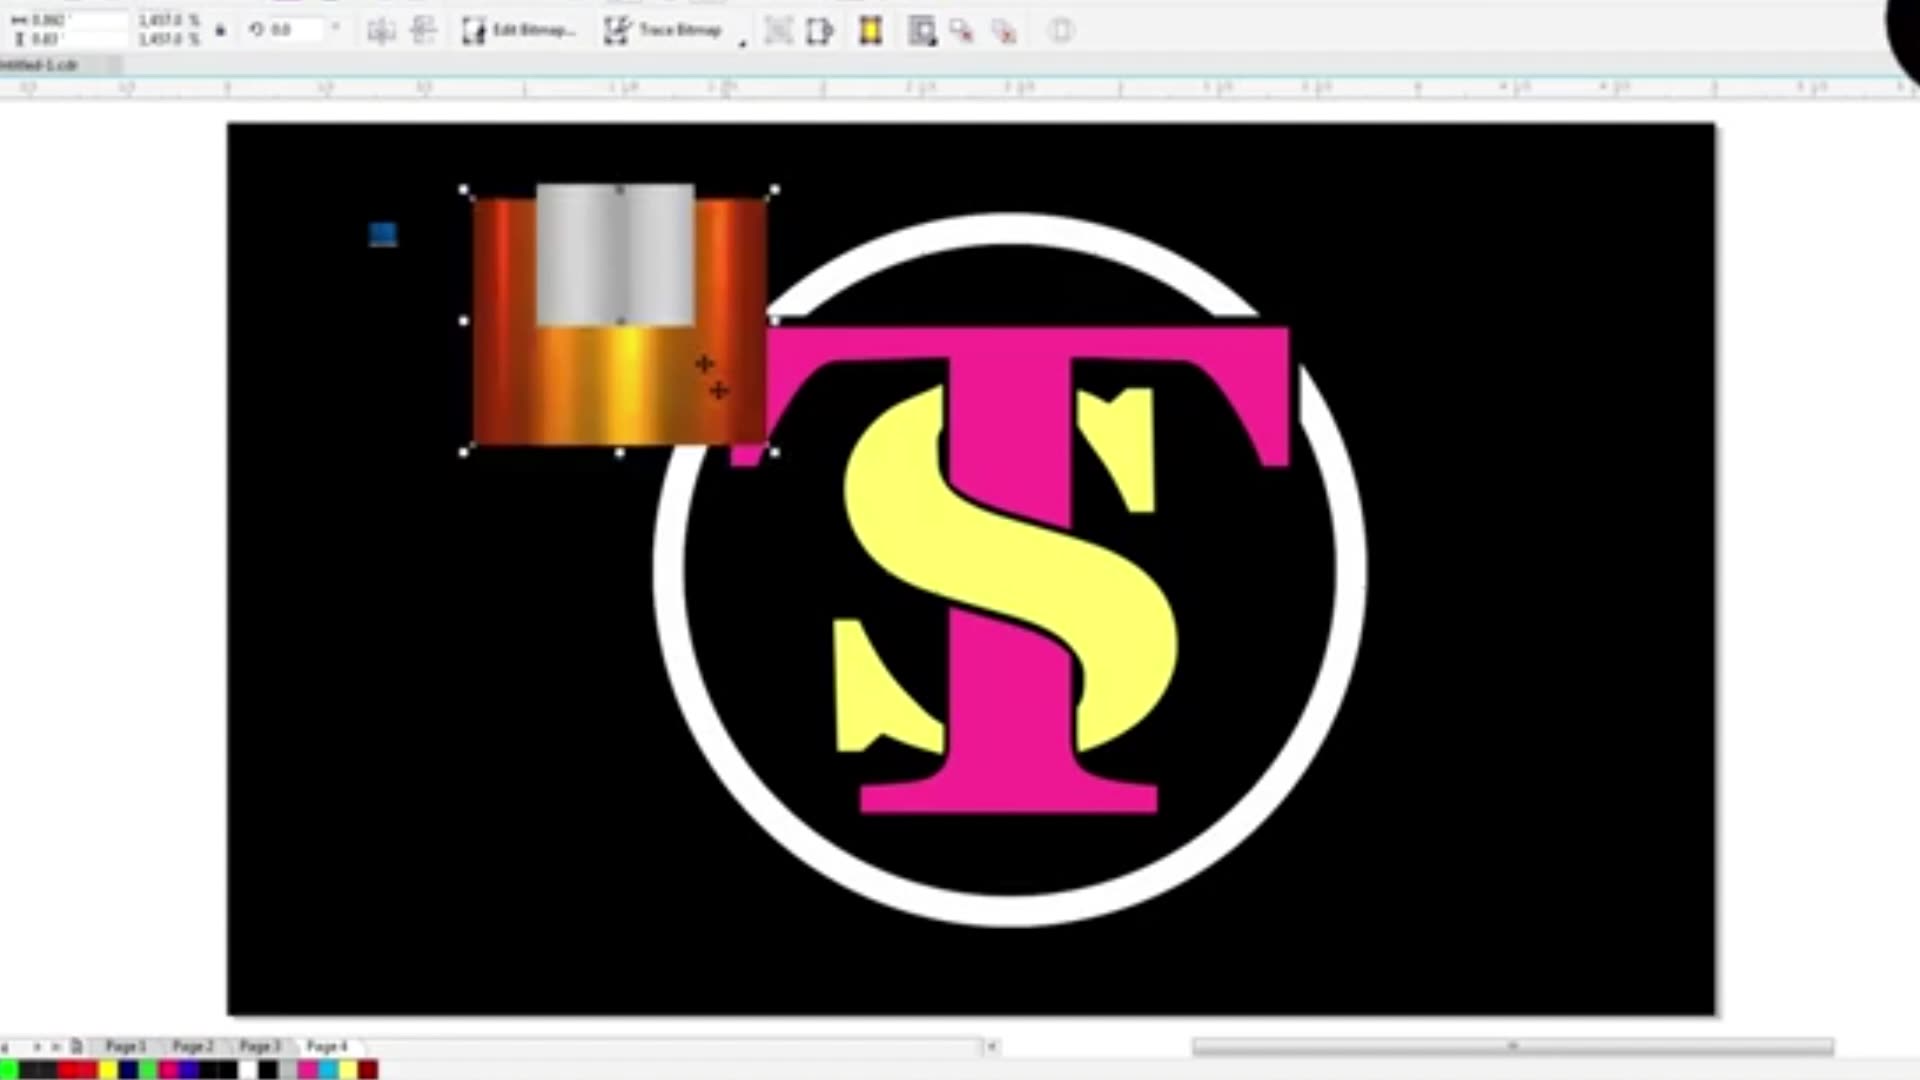
Task: Mirror the selected bitmap vertically
Action: 425,31
